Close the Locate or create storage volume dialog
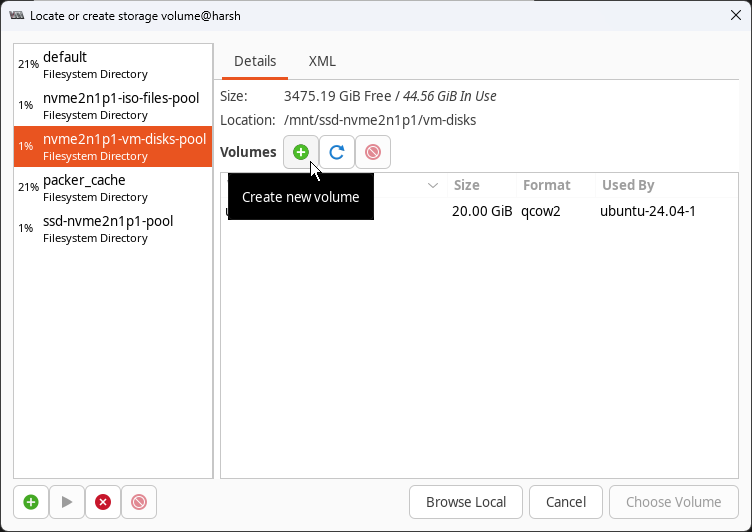The image size is (752, 532). click(x=736, y=15)
